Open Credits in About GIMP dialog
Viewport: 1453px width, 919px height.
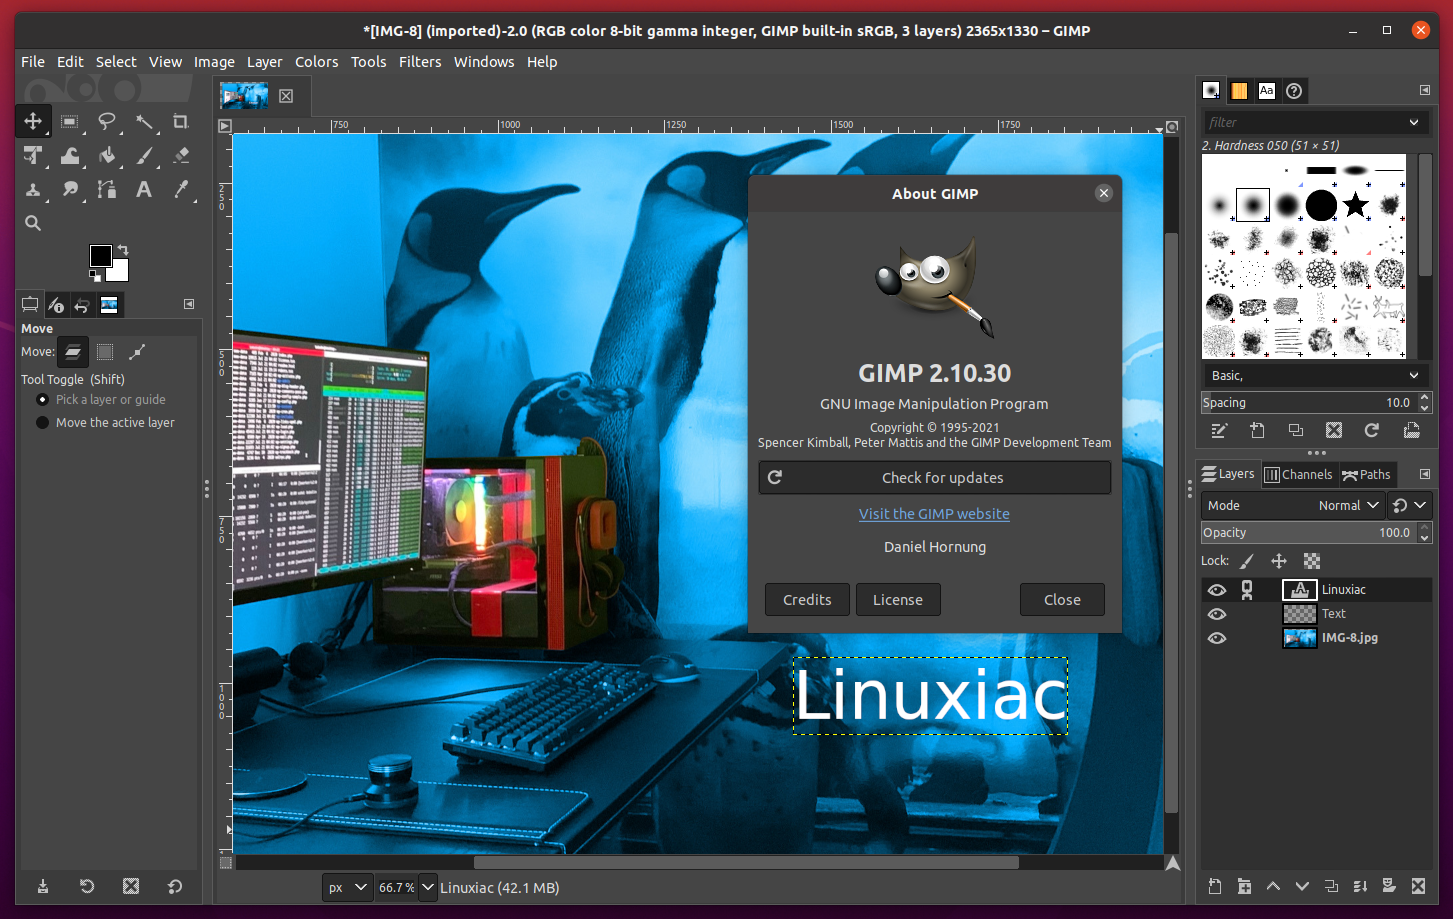[x=807, y=600]
